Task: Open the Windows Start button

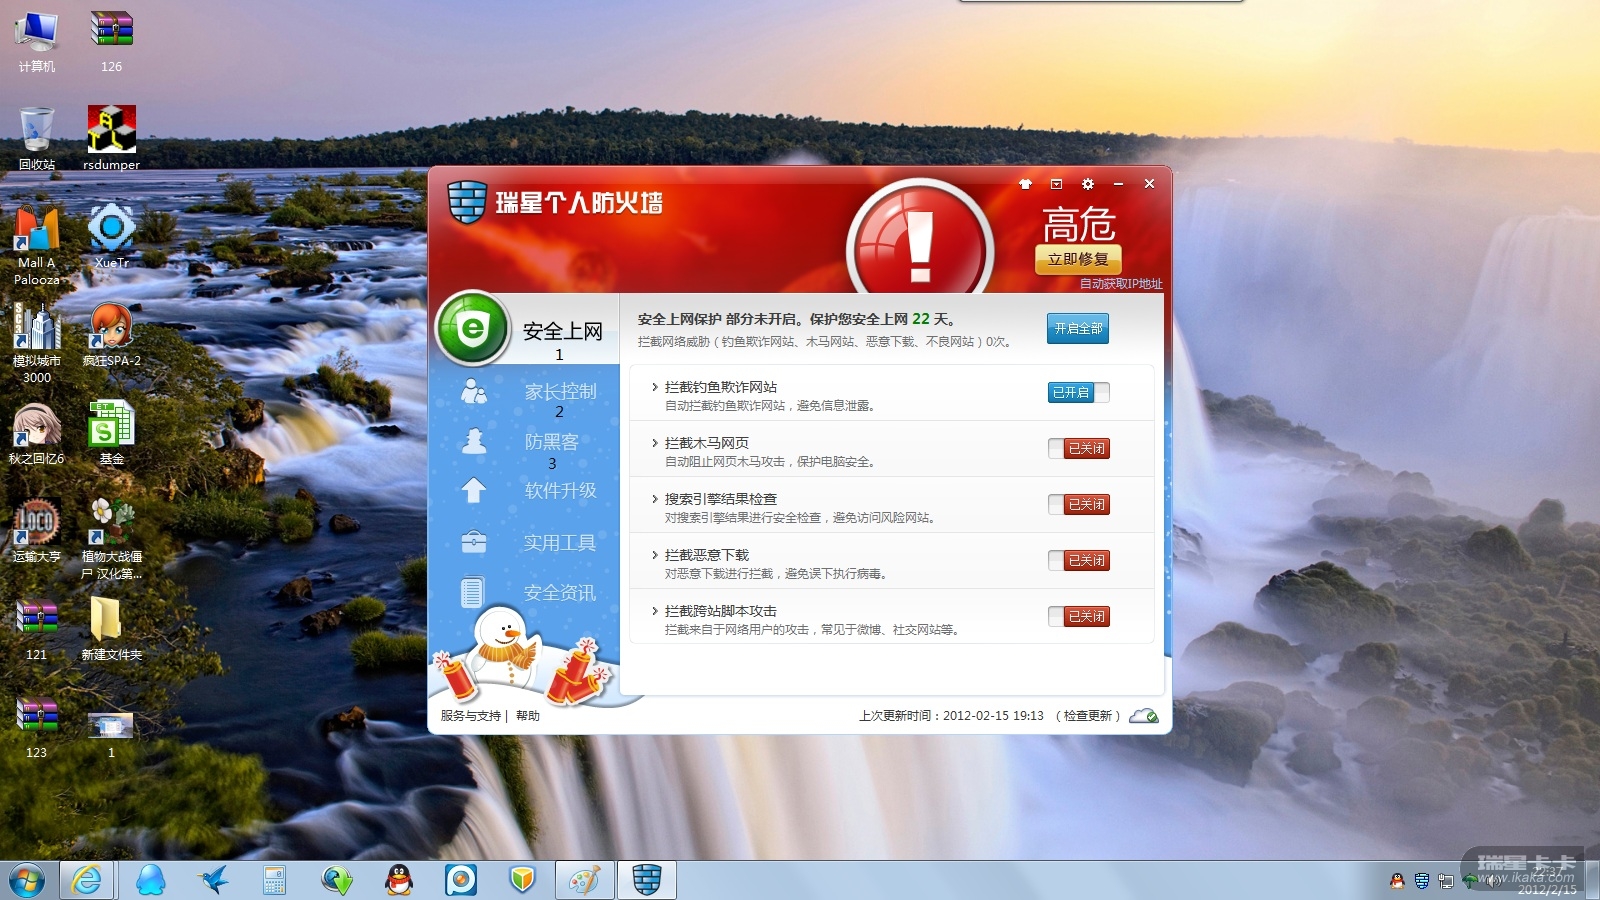Action: click(x=27, y=880)
